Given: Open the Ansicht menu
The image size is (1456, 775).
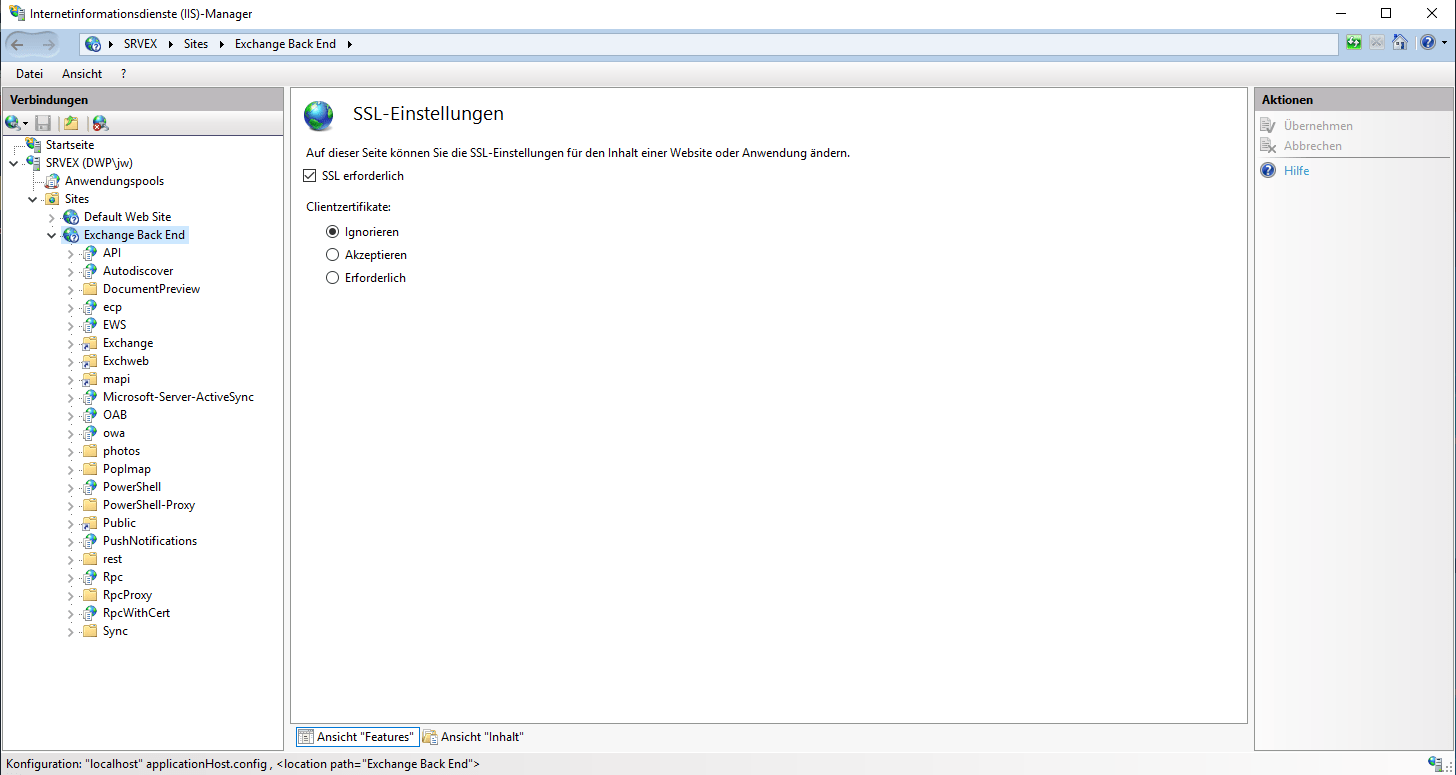Looking at the screenshot, I should (x=82, y=74).
